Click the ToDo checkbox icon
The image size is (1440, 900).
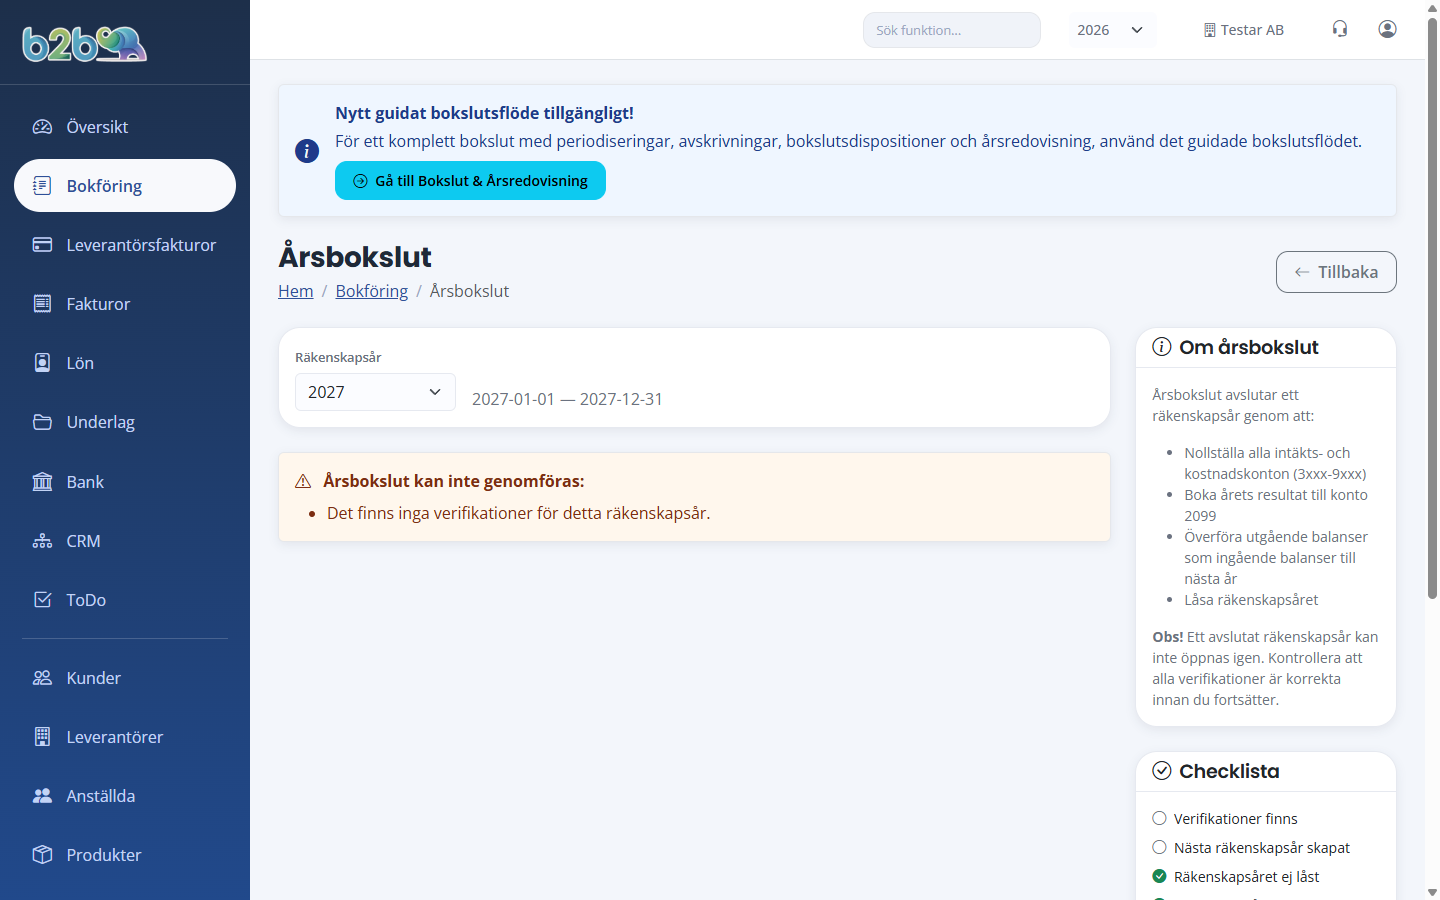click(42, 600)
